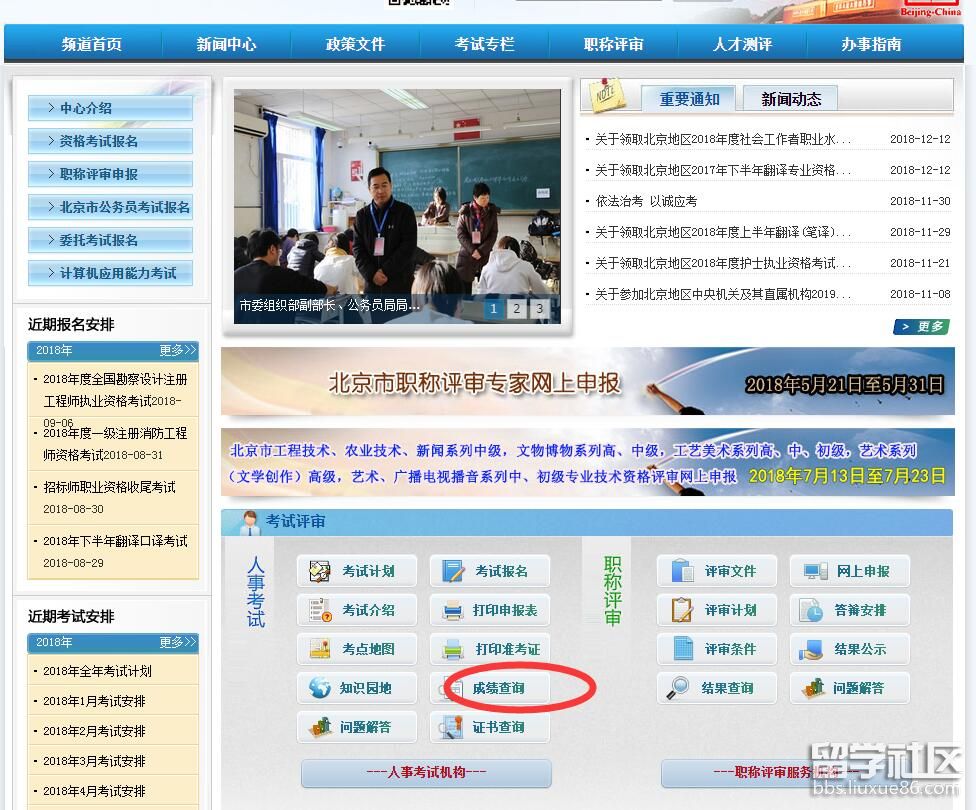The image size is (976, 810).
Task: Open the 评审计划 clipboard icon
Action: 682,610
